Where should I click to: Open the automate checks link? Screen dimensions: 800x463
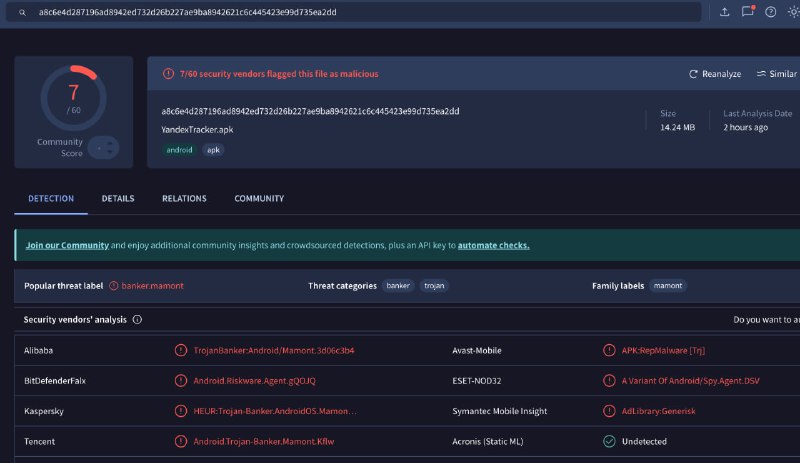coord(493,246)
